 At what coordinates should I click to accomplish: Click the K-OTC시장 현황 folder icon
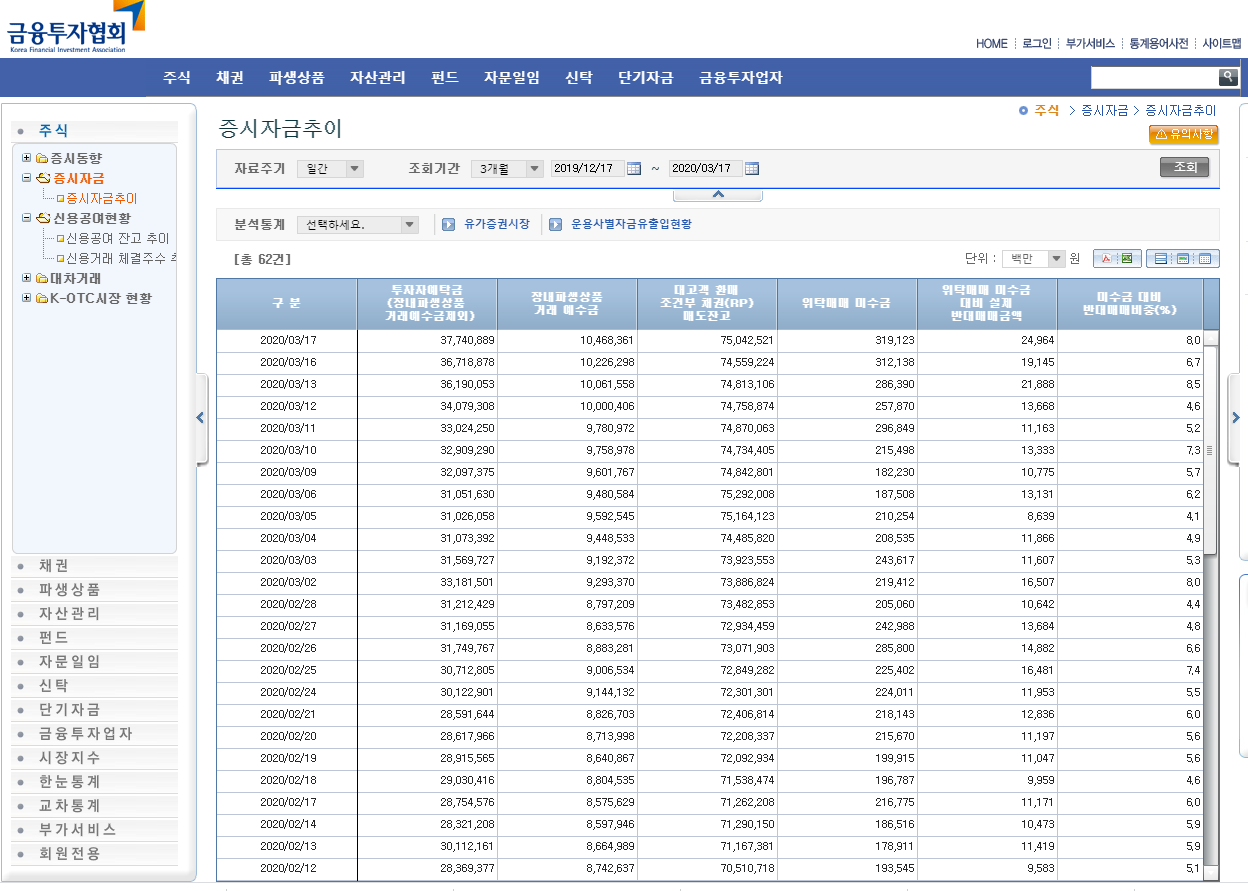coord(42,298)
